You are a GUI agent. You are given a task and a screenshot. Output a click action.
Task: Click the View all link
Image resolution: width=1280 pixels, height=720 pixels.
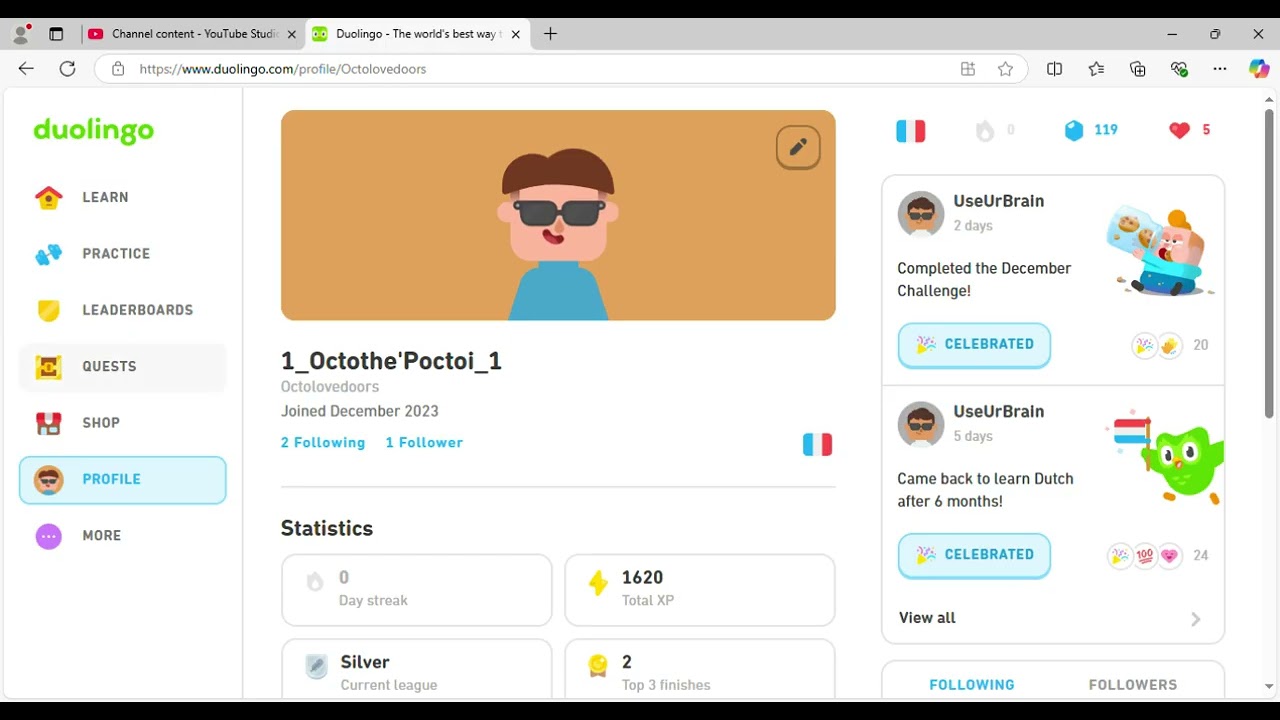tap(927, 618)
